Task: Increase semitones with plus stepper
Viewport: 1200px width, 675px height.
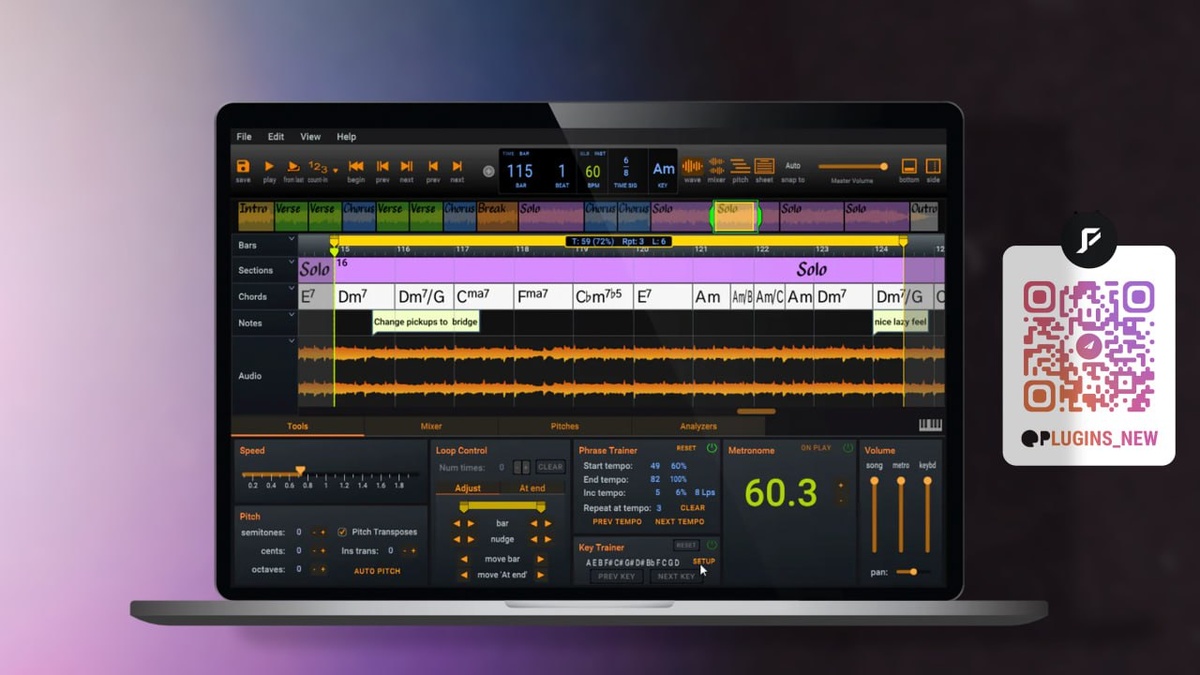Action: 322,532
